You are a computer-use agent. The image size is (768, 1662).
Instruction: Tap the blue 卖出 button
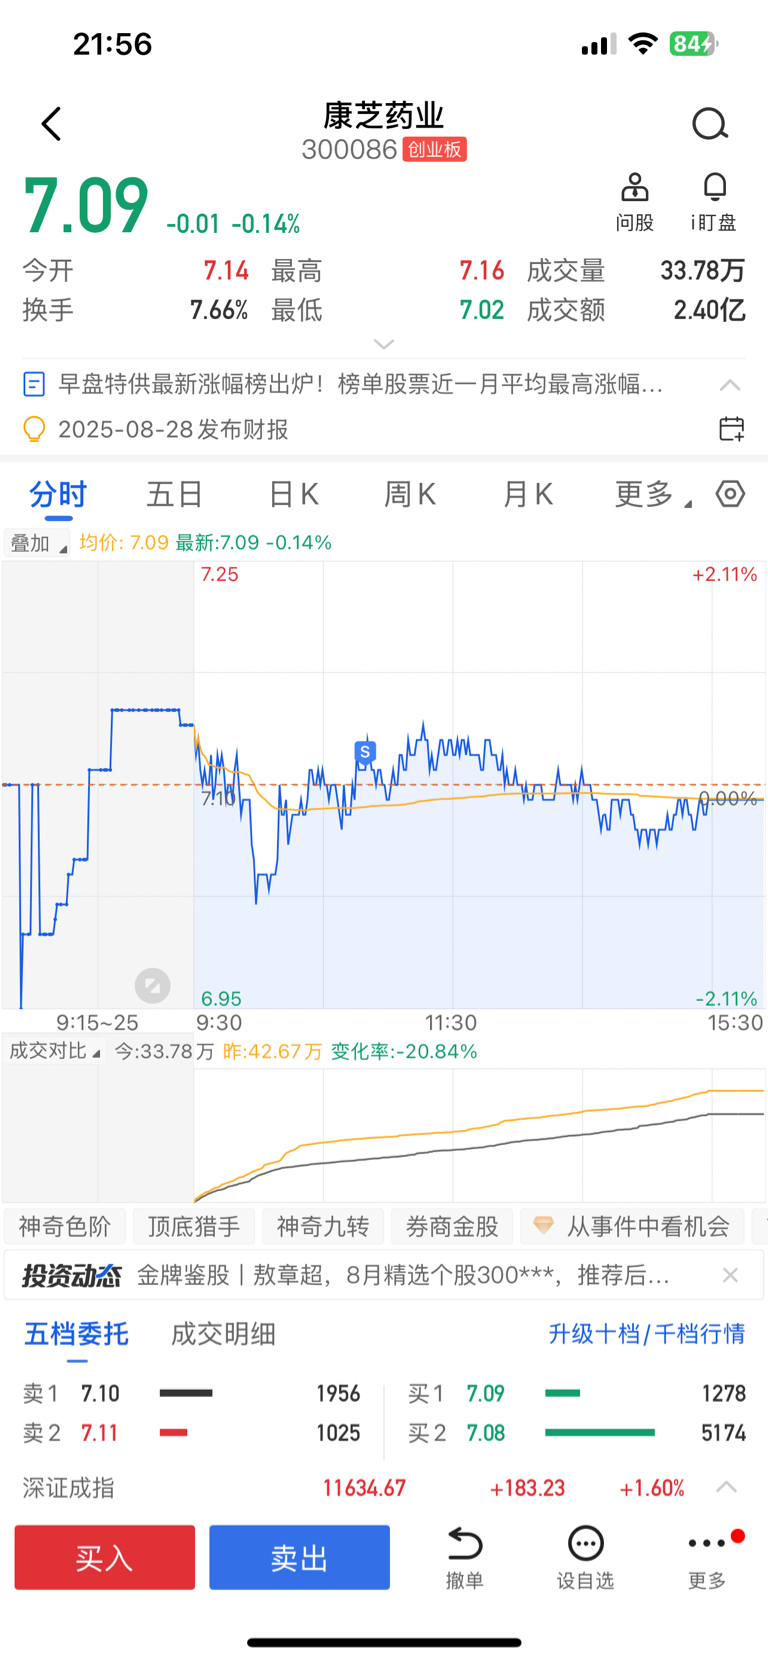[299, 1557]
